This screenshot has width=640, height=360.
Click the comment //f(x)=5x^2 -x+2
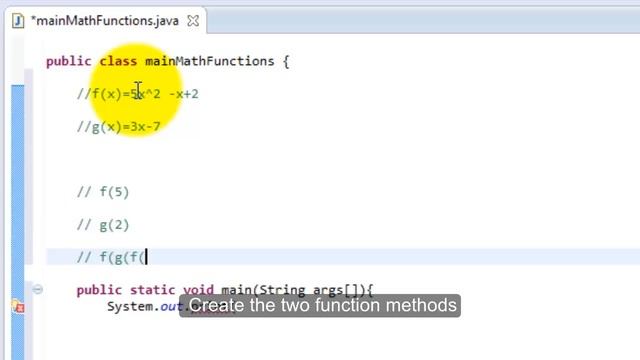pyautogui.click(x=138, y=94)
